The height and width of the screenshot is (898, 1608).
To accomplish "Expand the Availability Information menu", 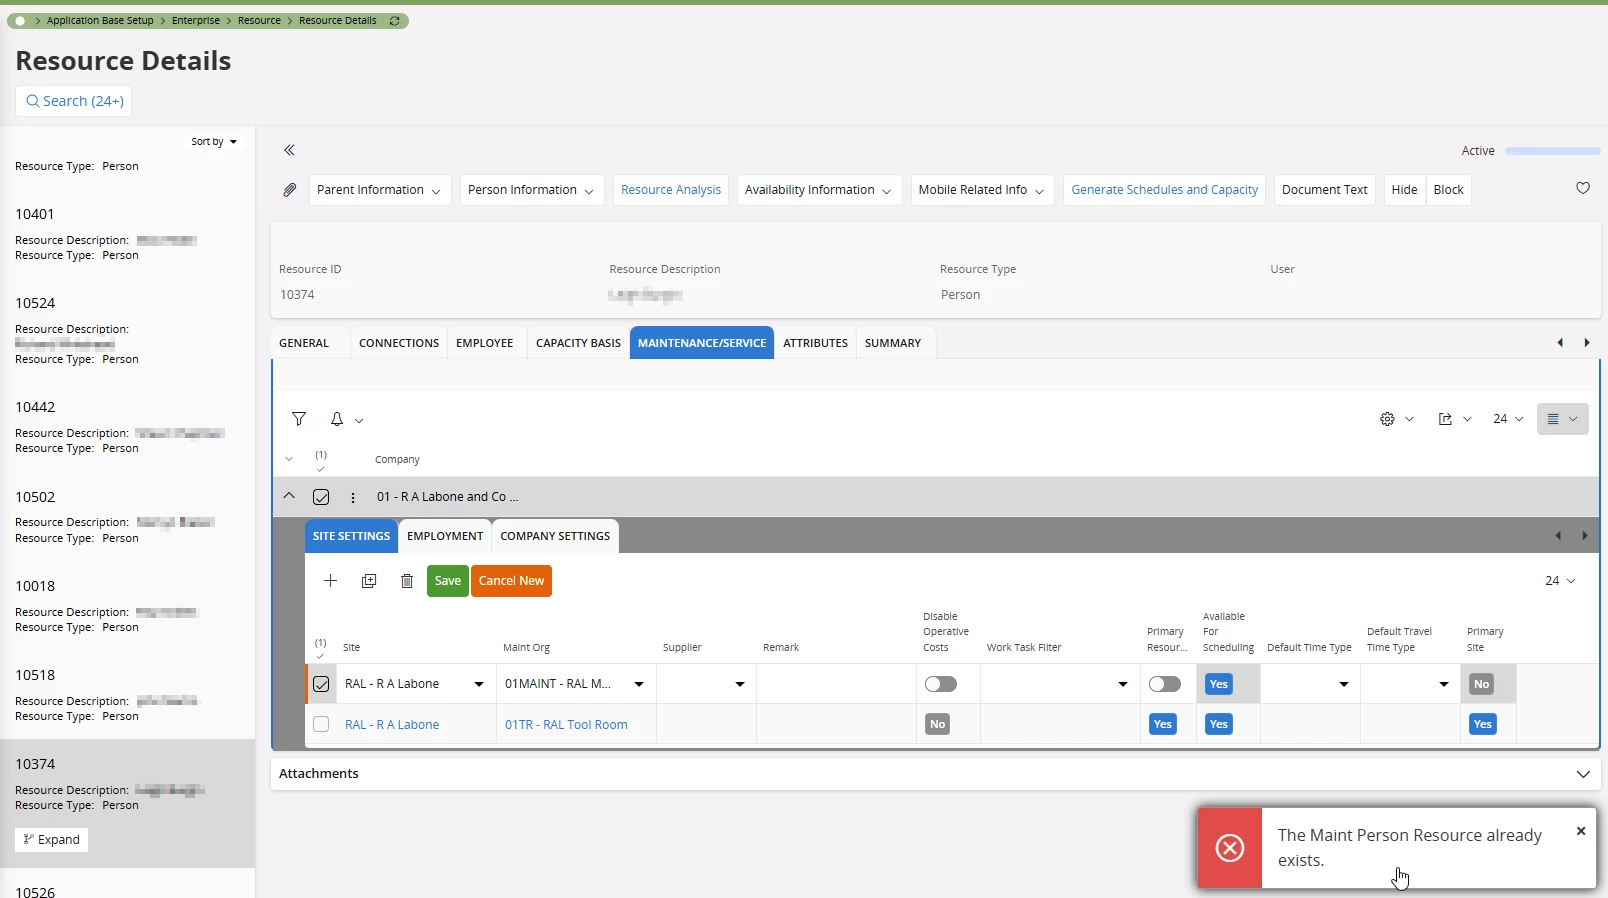I will click(x=818, y=190).
